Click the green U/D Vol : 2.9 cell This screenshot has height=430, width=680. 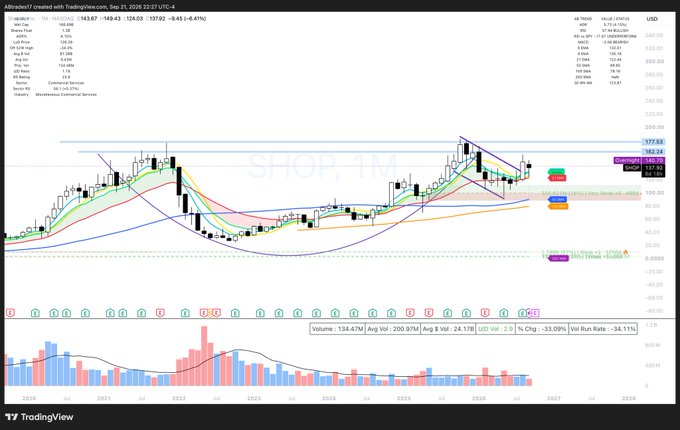495,329
